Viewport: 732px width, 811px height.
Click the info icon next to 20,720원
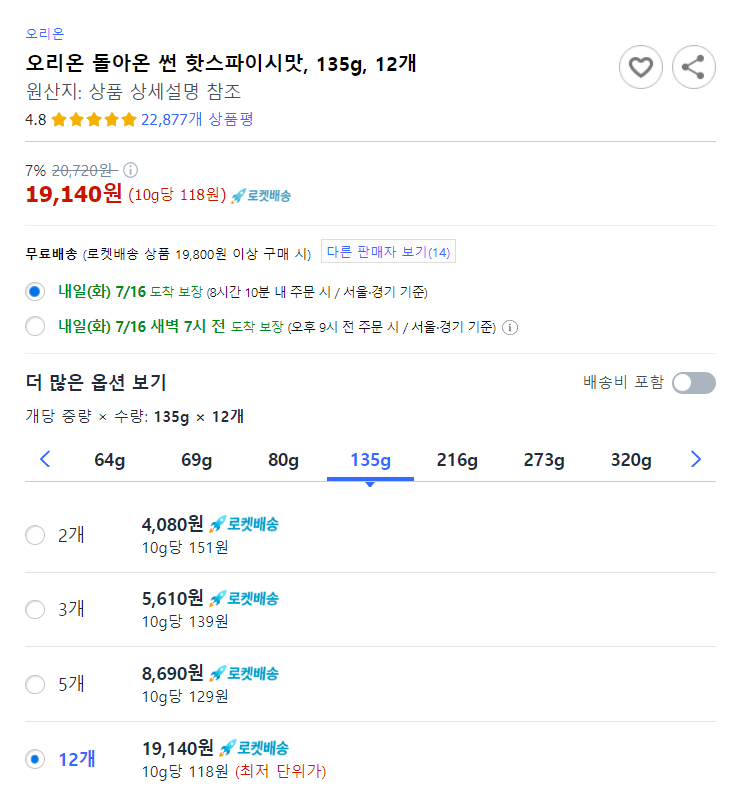130,170
